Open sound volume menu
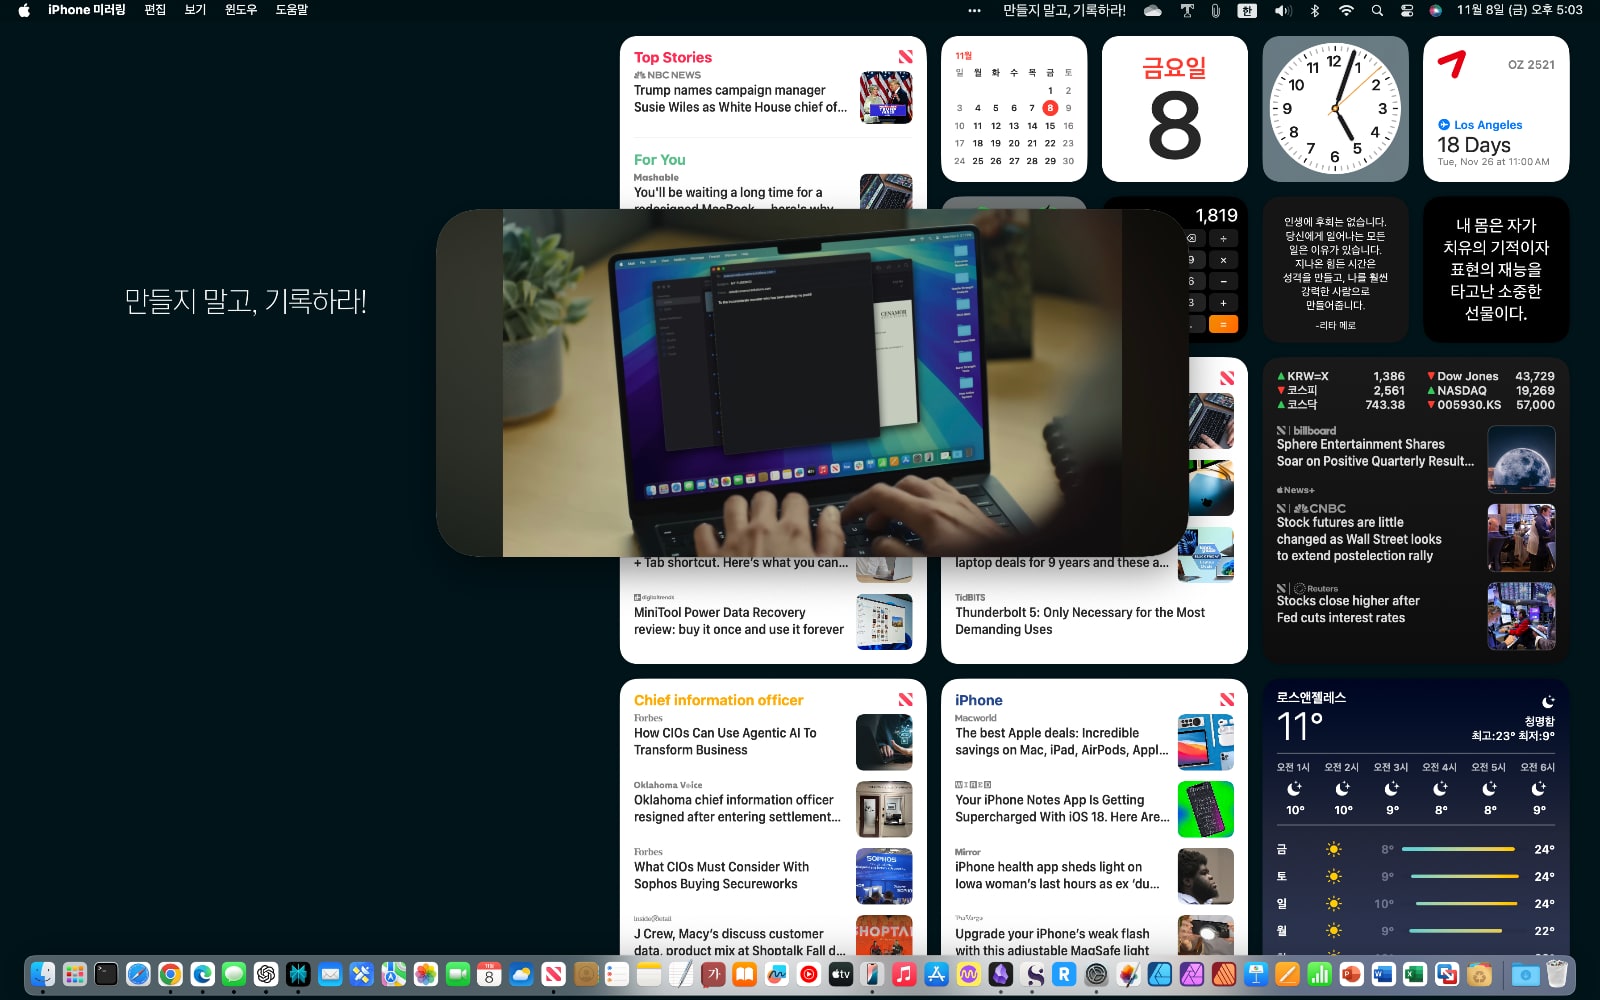This screenshot has width=1600, height=1000. [x=1282, y=10]
